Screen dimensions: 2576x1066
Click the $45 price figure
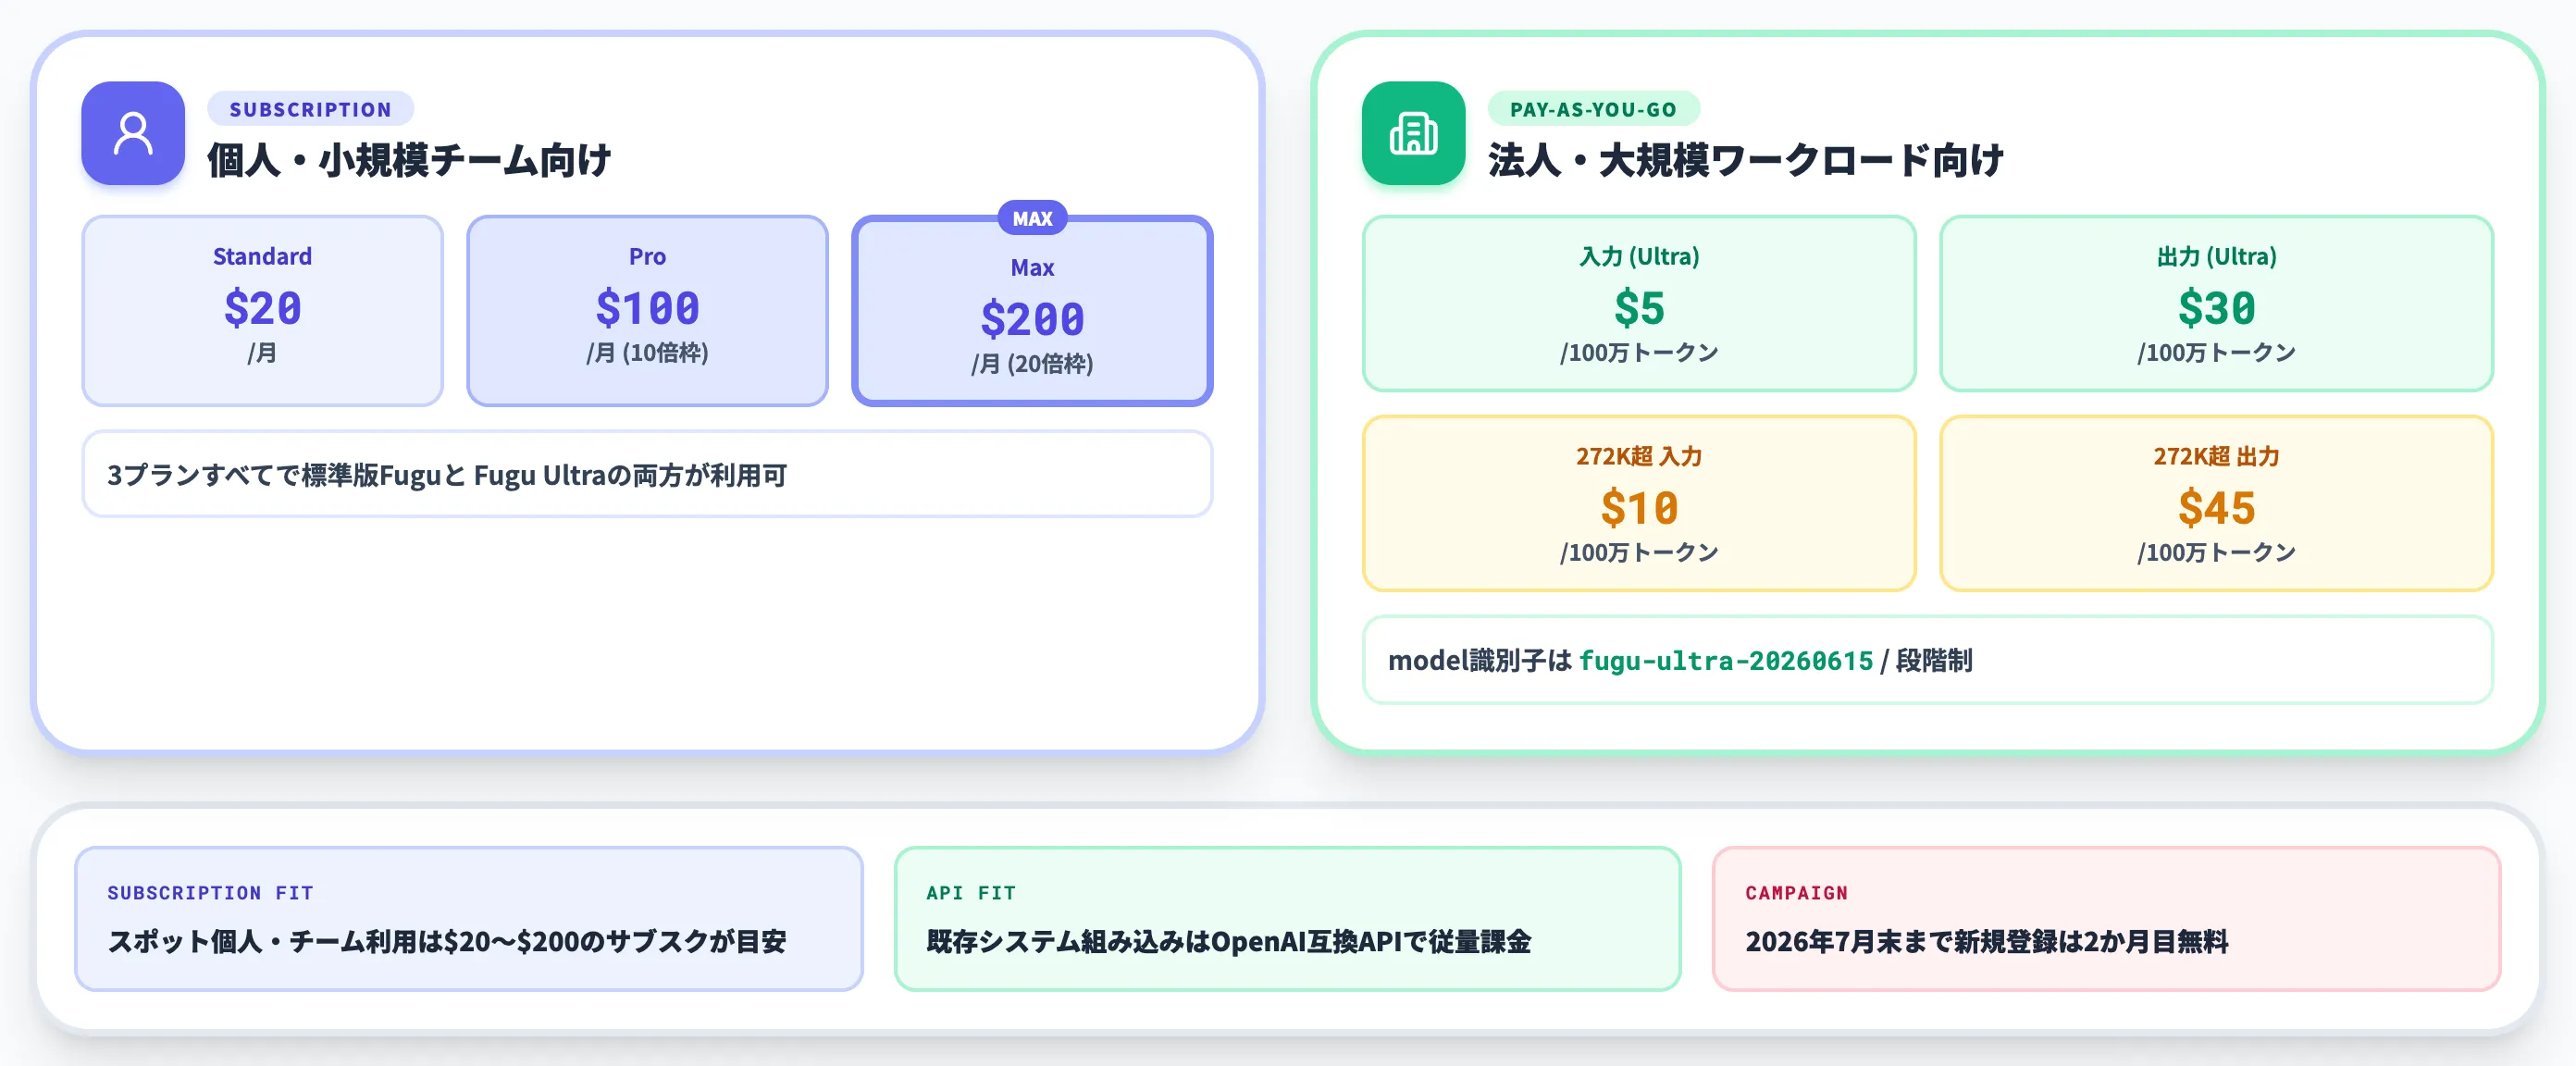[x=2216, y=507]
